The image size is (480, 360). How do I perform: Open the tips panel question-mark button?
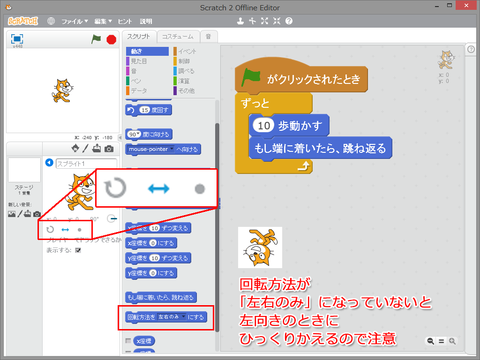point(471,49)
